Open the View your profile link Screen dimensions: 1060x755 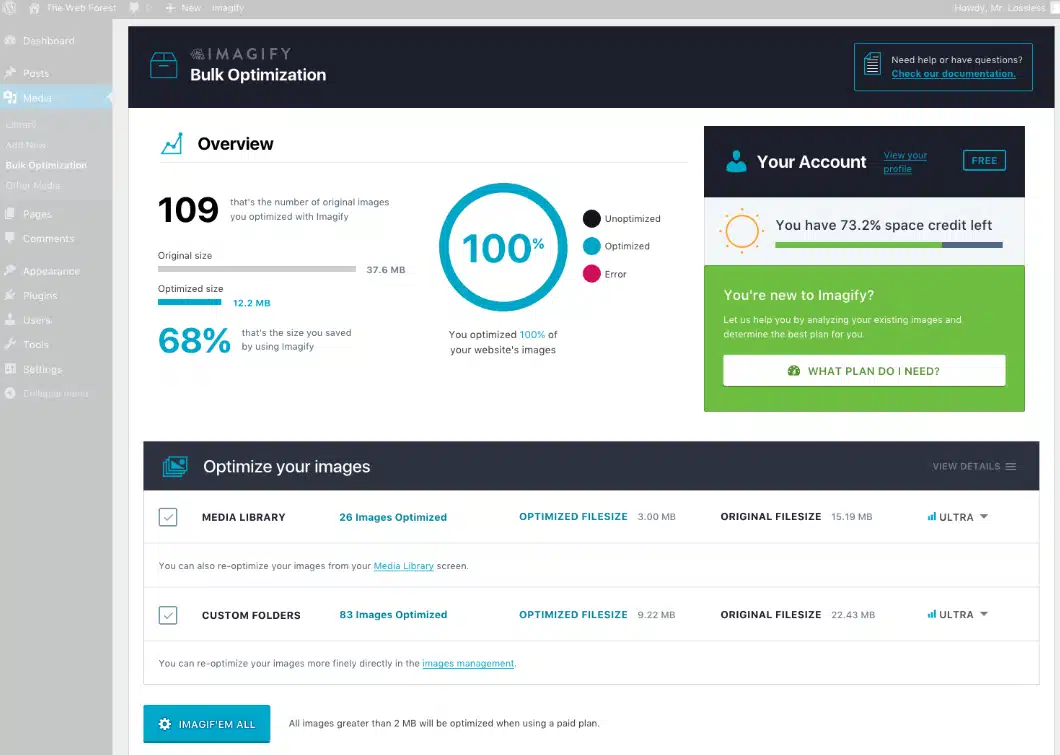(x=905, y=162)
